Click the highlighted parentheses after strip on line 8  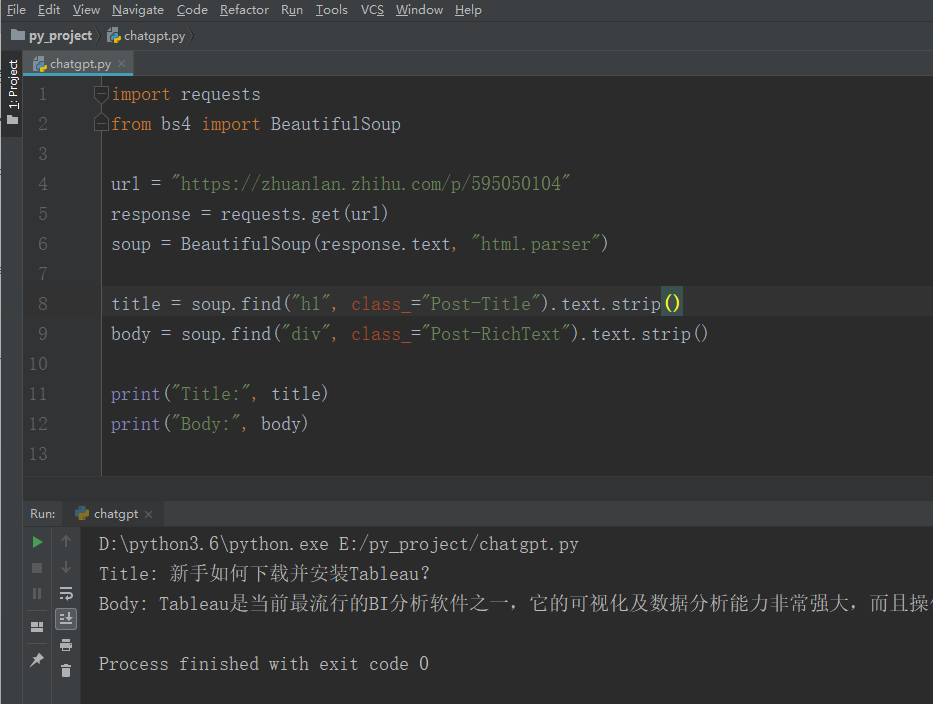672,303
